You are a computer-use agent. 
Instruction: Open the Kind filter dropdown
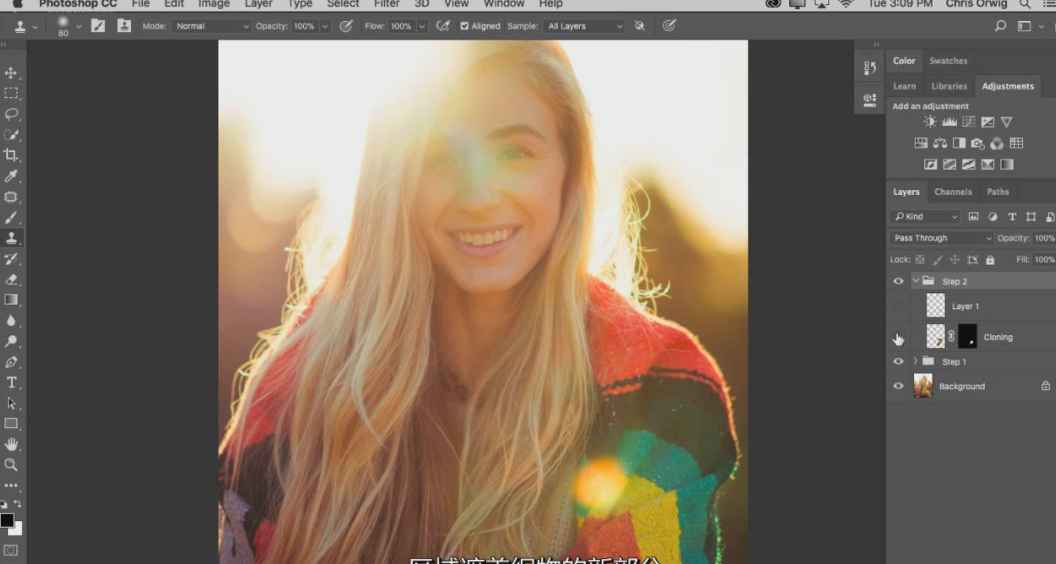(925, 216)
